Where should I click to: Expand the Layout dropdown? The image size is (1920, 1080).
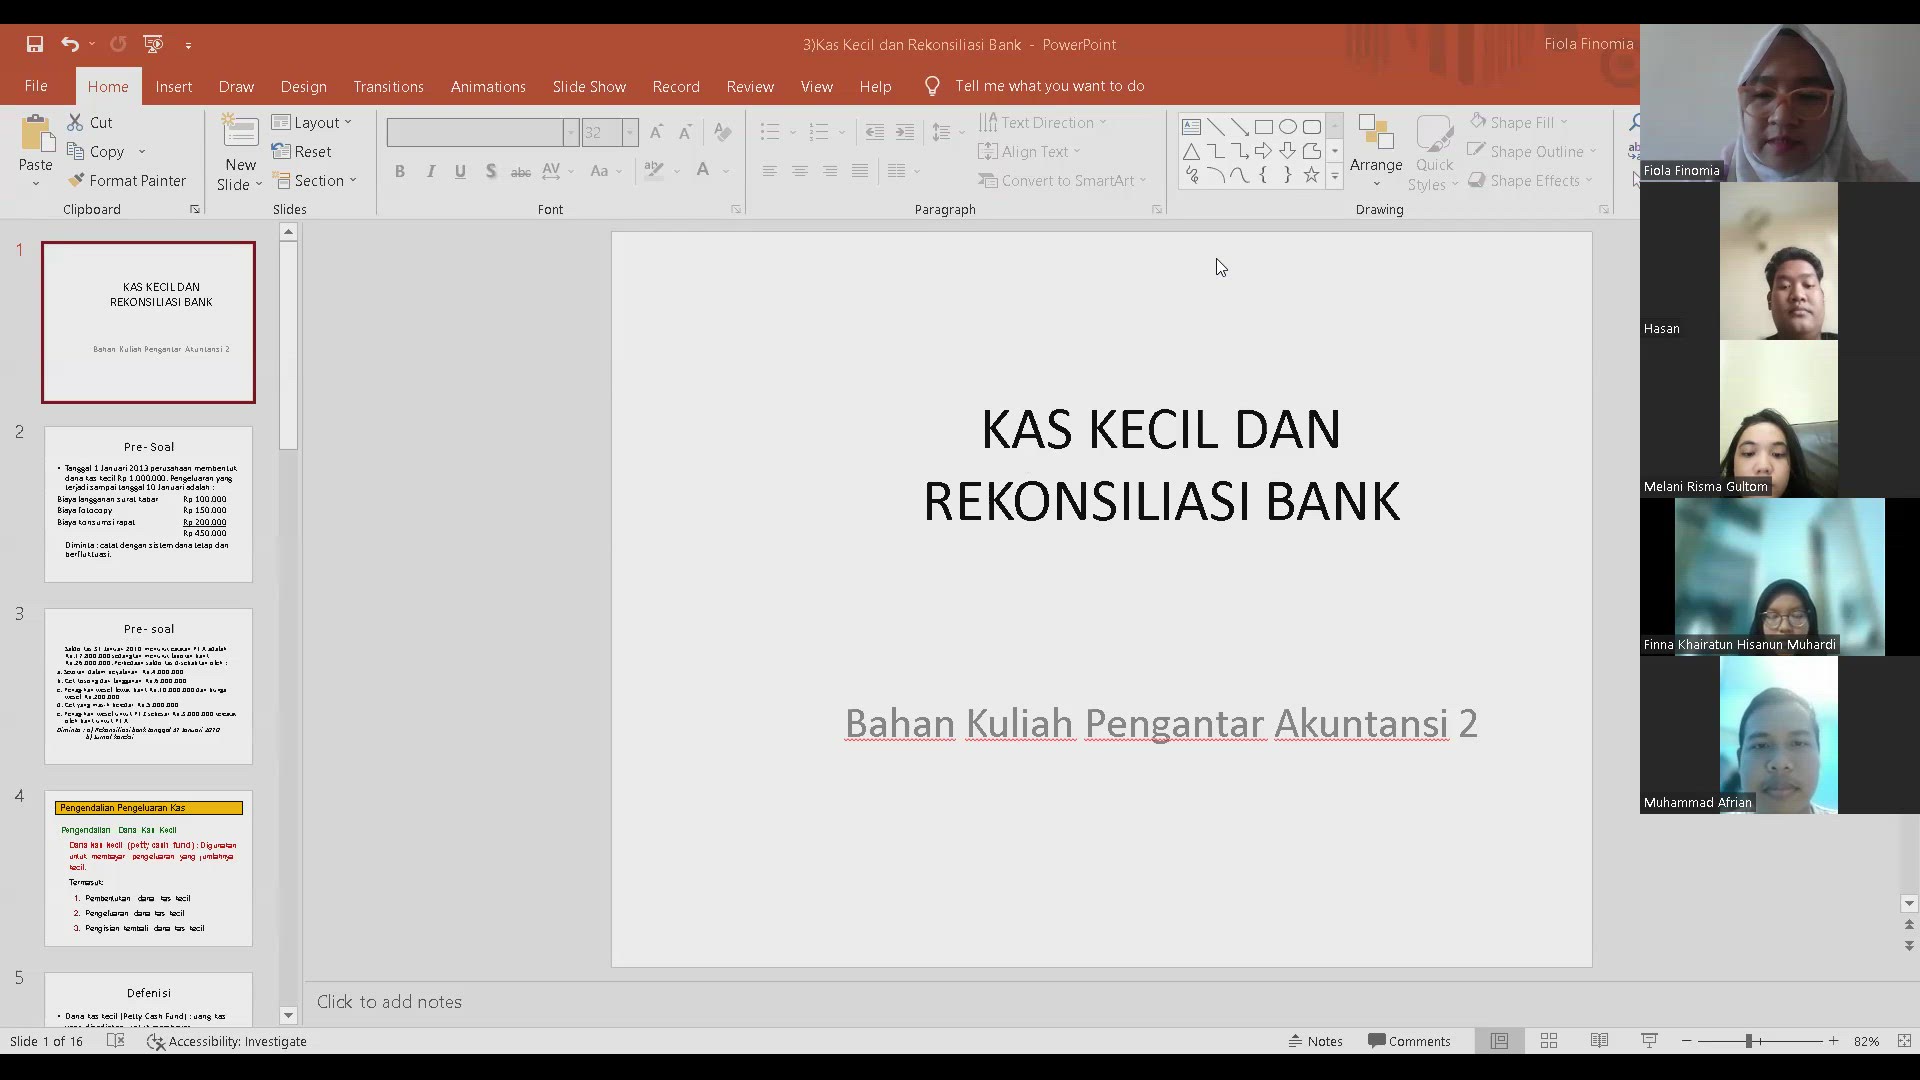313,122
